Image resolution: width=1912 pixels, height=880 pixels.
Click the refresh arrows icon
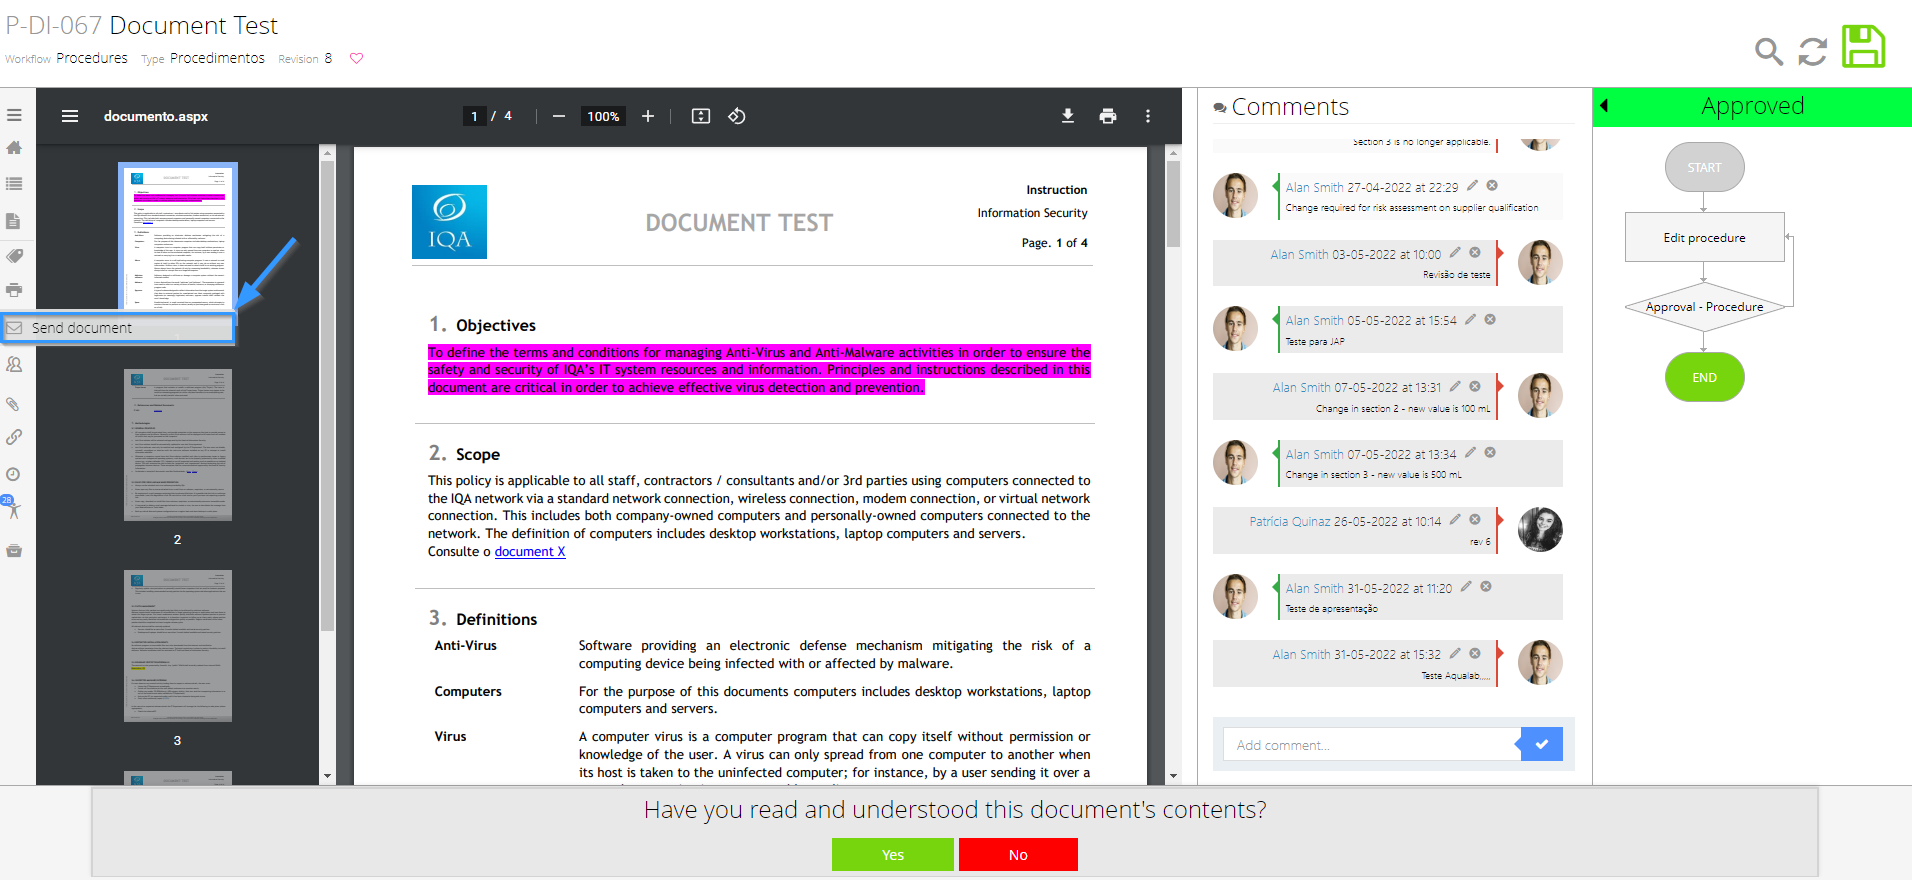click(1813, 51)
